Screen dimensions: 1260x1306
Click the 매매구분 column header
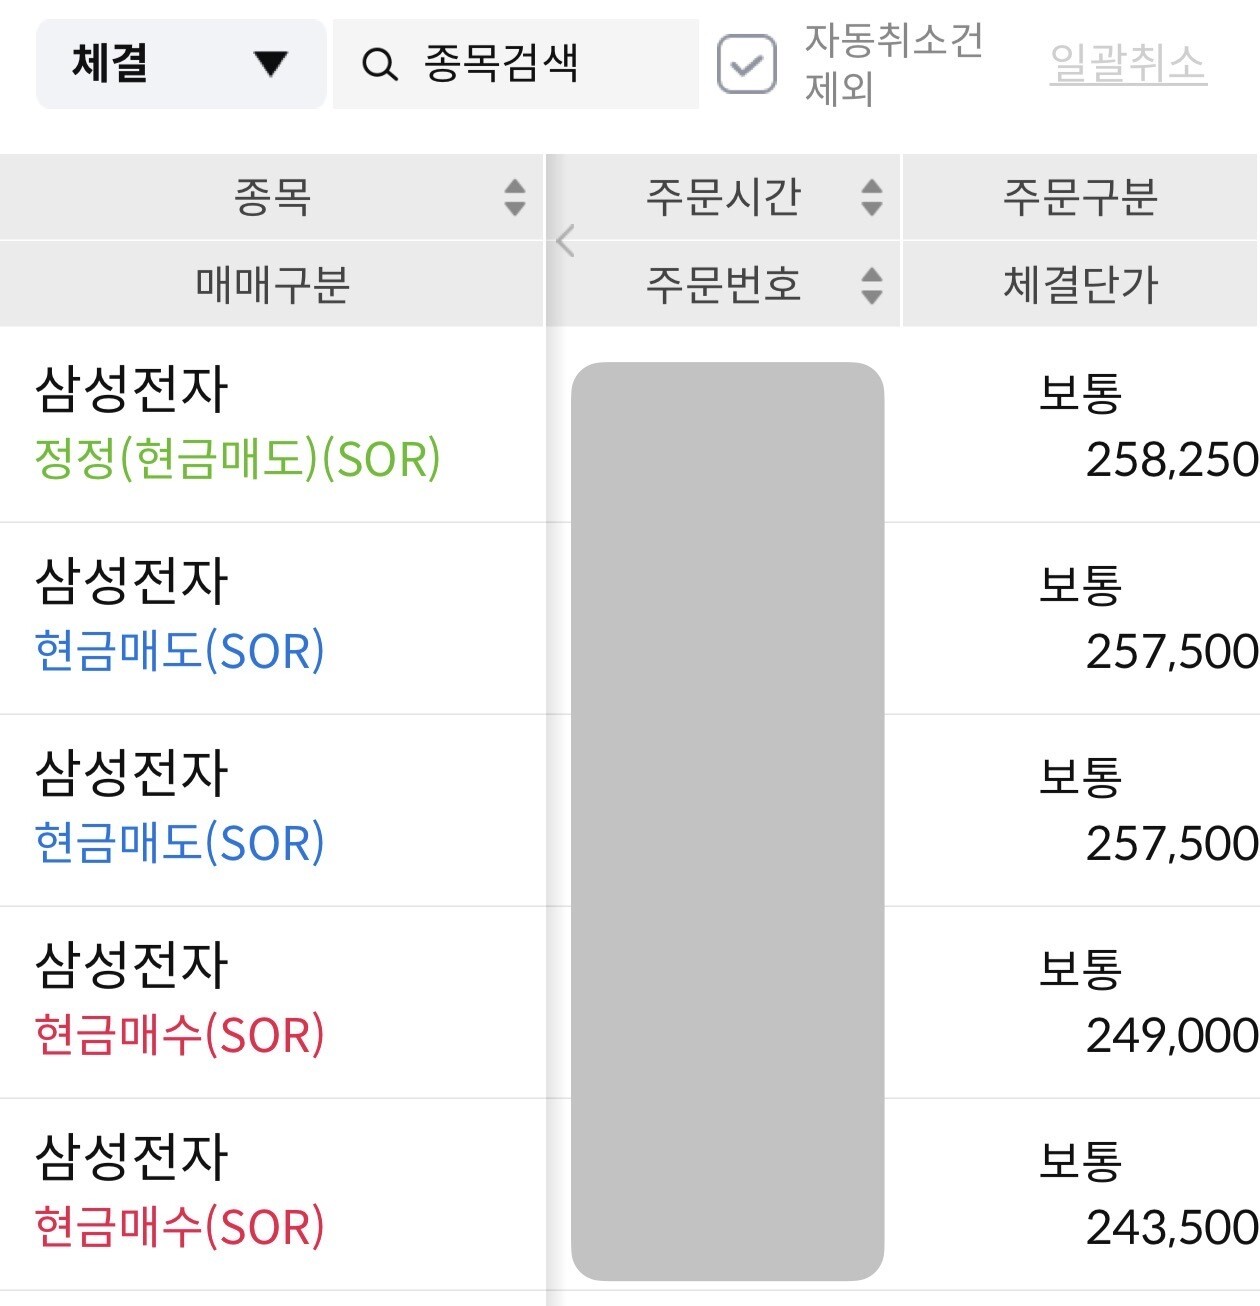272,285
